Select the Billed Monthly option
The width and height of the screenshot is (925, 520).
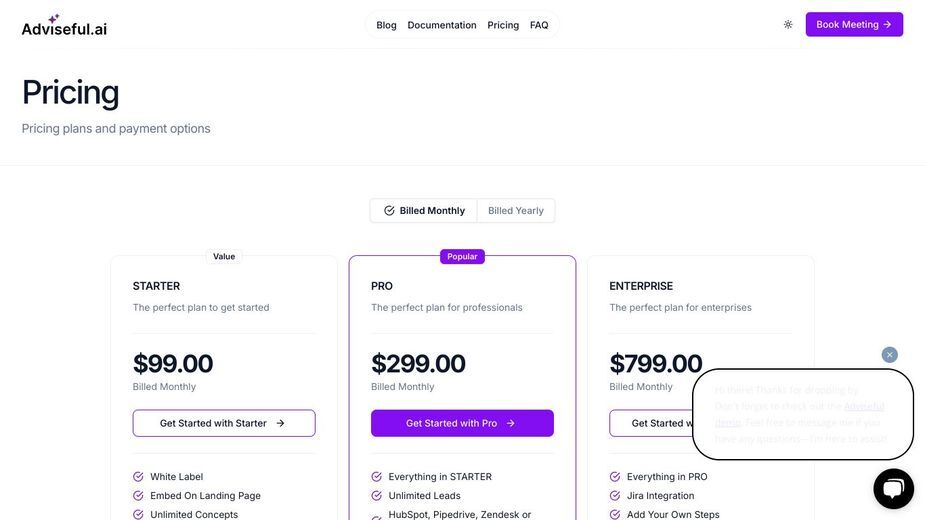(x=424, y=211)
